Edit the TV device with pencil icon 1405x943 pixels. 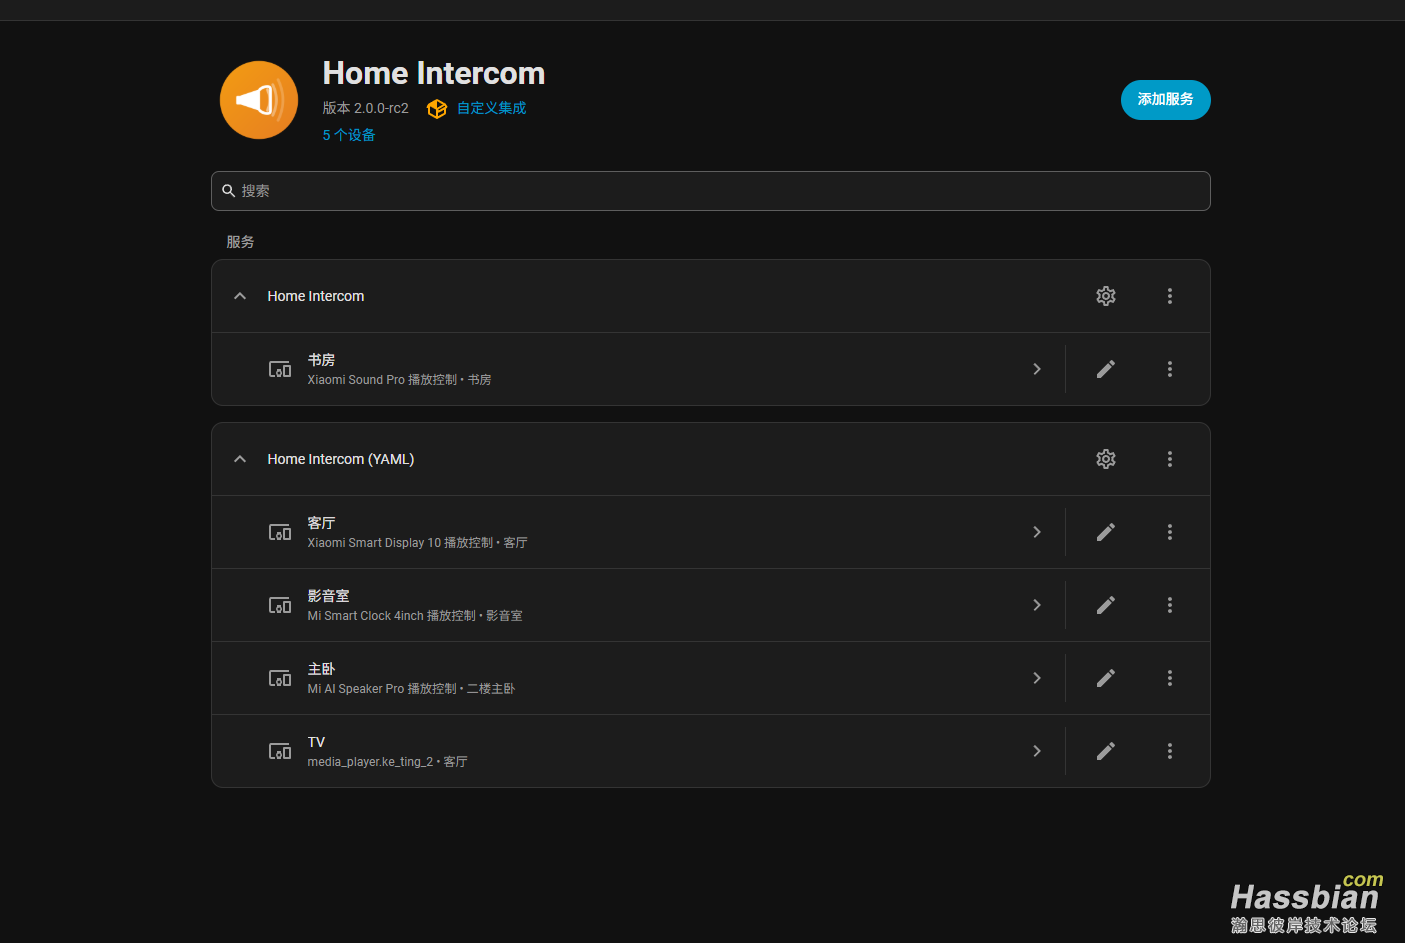pos(1105,751)
